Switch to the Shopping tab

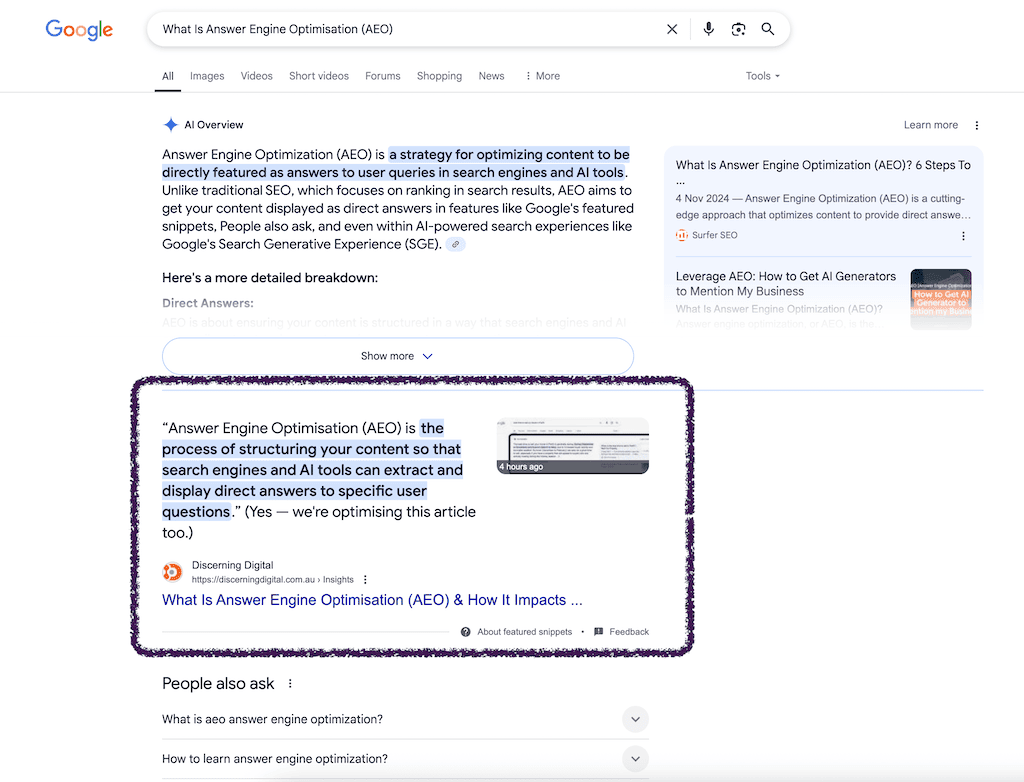coord(440,76)
